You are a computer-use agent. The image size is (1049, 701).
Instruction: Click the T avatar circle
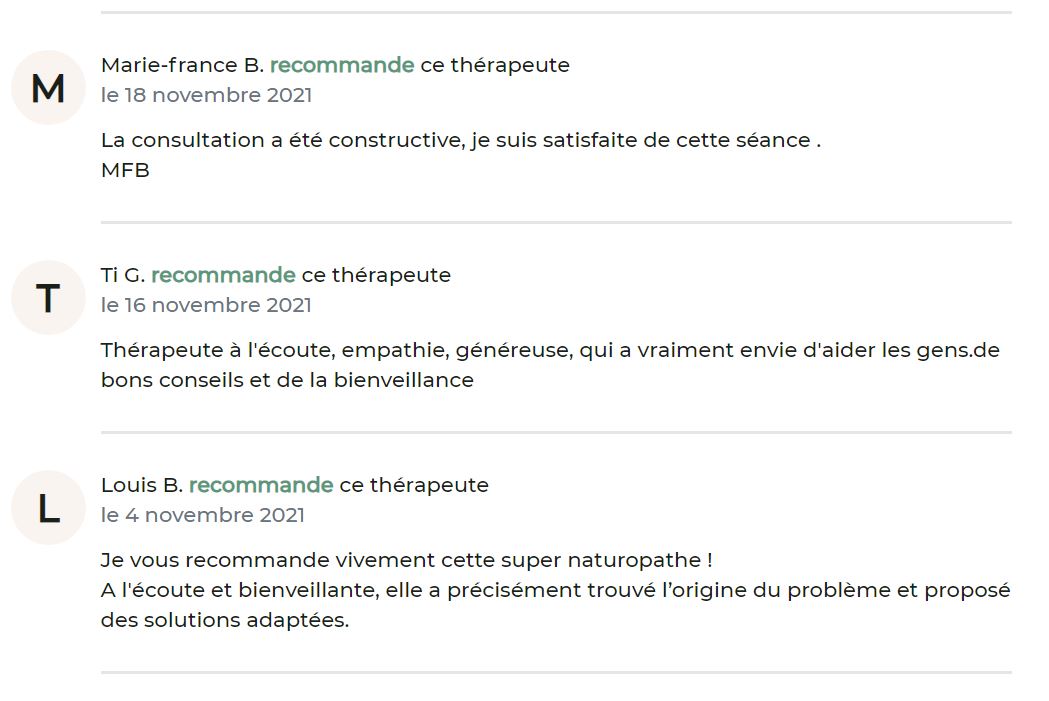coord(48,298)
